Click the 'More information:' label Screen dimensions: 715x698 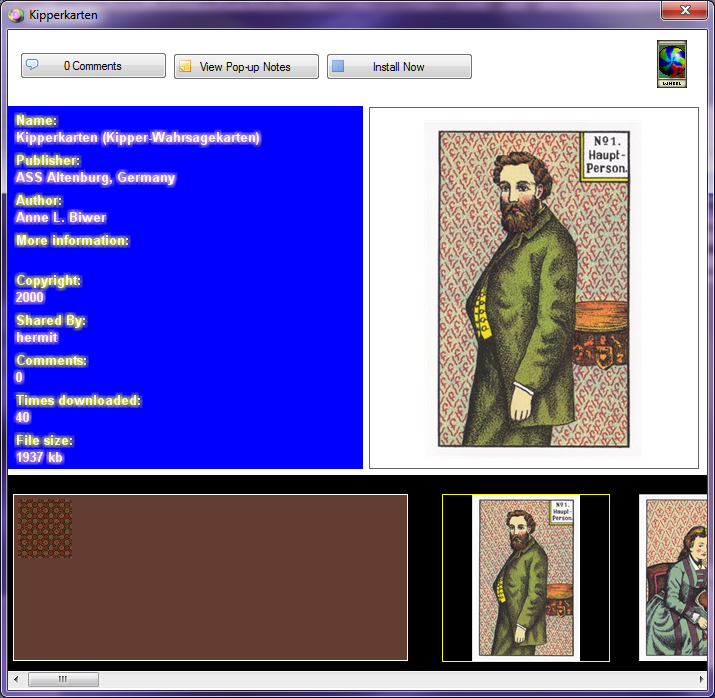(72, 240)
